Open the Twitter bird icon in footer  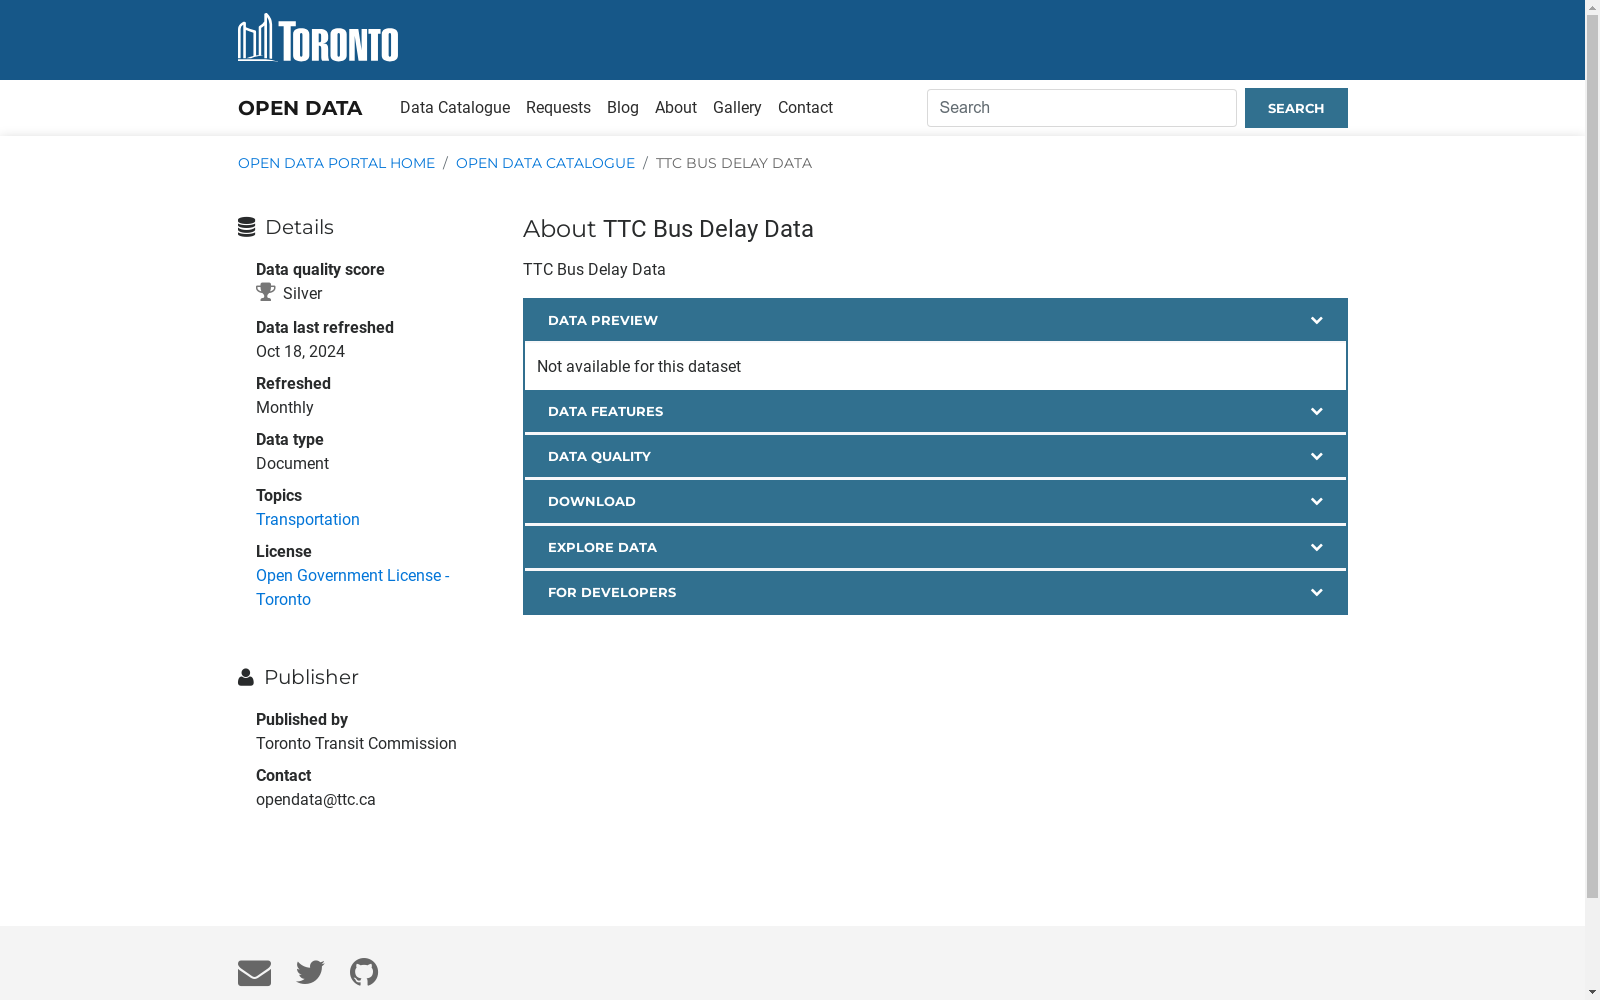[x=310, y=972]
